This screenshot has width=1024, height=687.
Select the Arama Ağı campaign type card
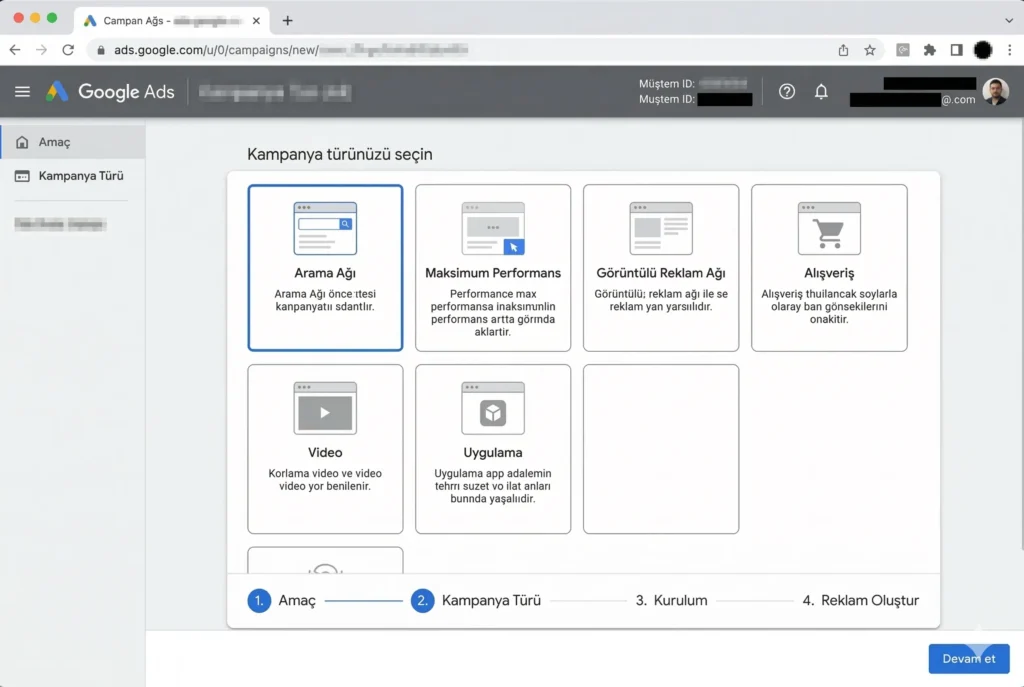(x=324, y=267)
